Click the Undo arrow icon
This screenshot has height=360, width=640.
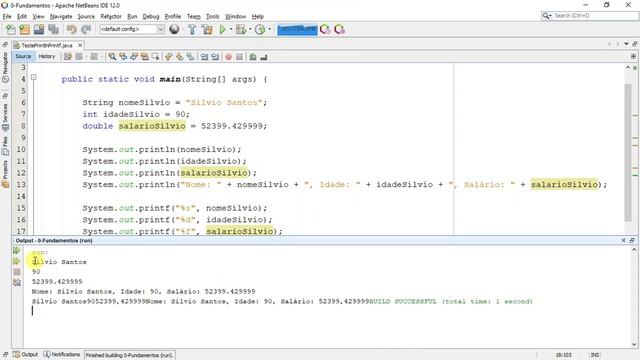click(71, 29)
